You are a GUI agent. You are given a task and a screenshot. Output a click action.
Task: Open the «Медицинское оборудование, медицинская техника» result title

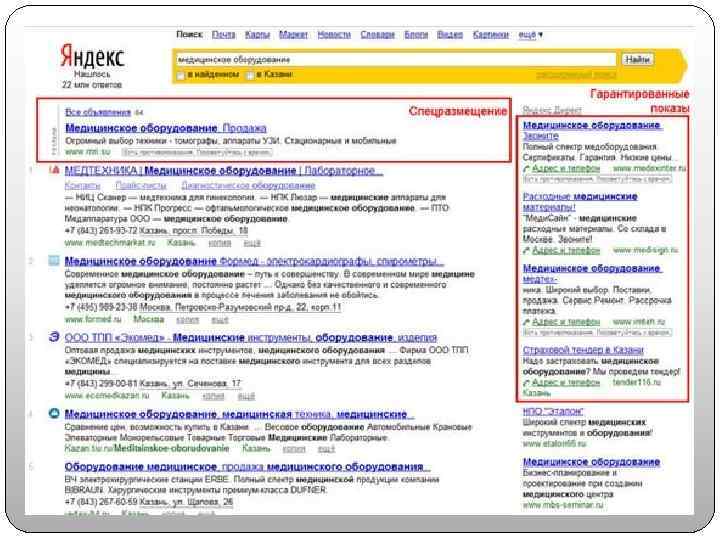coord(239,414)
